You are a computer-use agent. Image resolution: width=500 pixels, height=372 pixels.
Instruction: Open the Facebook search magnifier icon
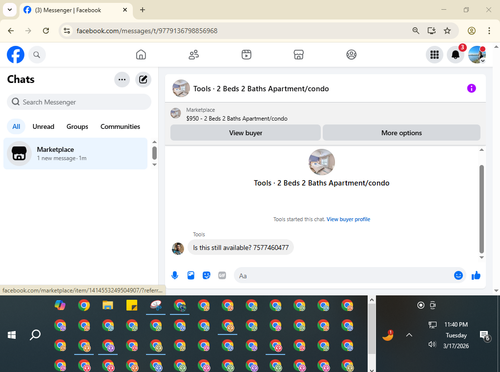37,55
